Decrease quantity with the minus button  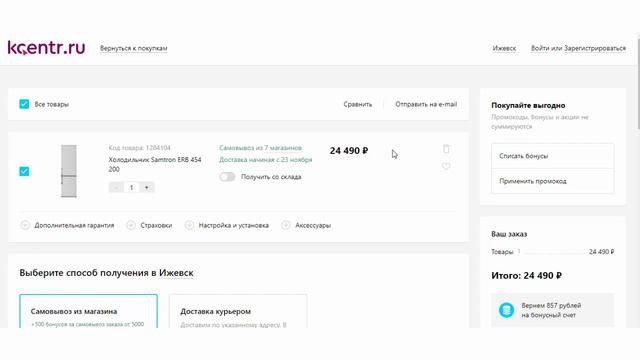click(x=116, y=187)
